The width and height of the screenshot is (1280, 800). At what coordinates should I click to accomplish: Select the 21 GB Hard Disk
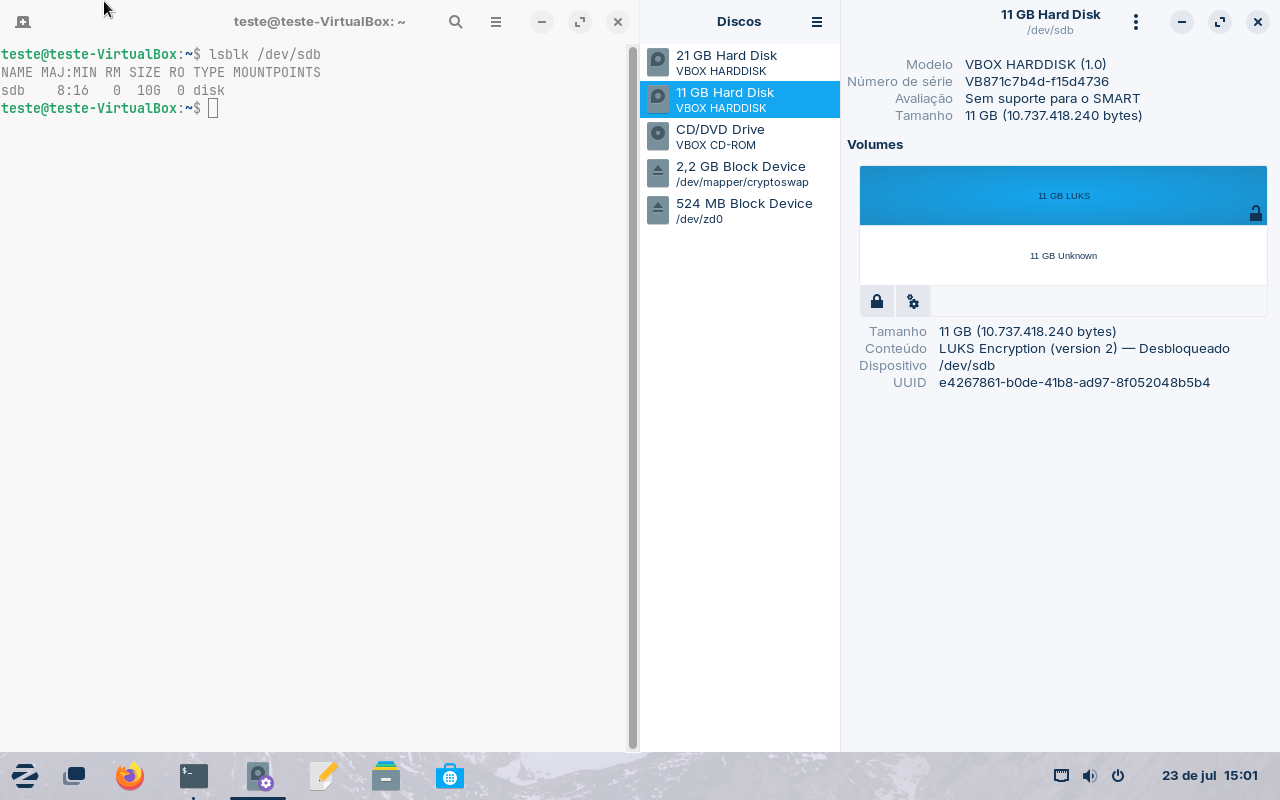click(x=739, y=63)
